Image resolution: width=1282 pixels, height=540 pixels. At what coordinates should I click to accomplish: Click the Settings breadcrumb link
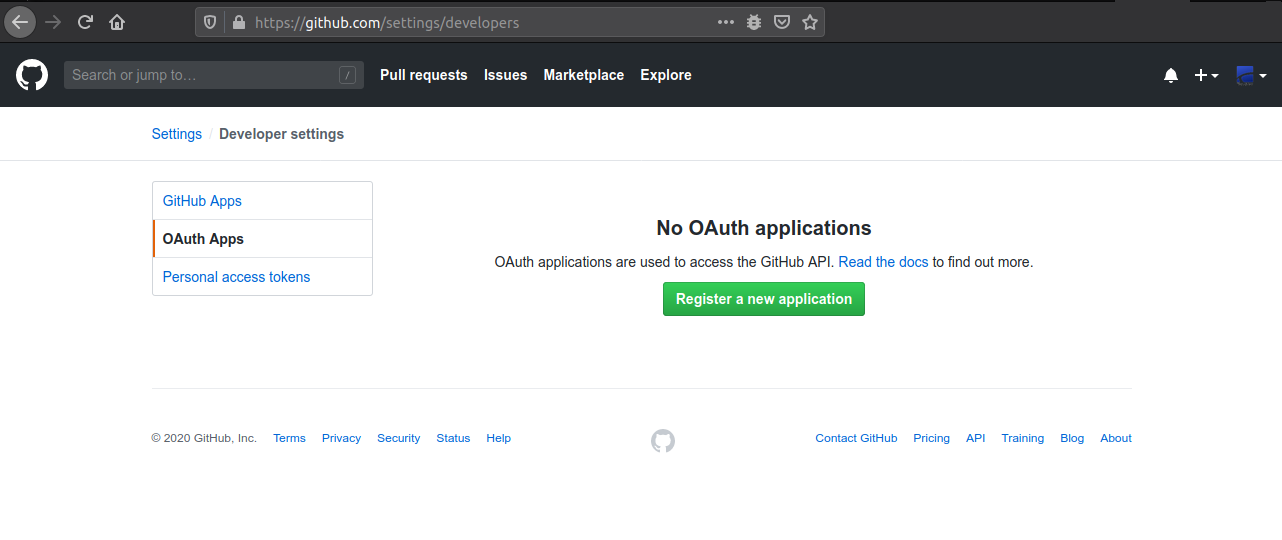pyautogui.click(x=176, y=134)
